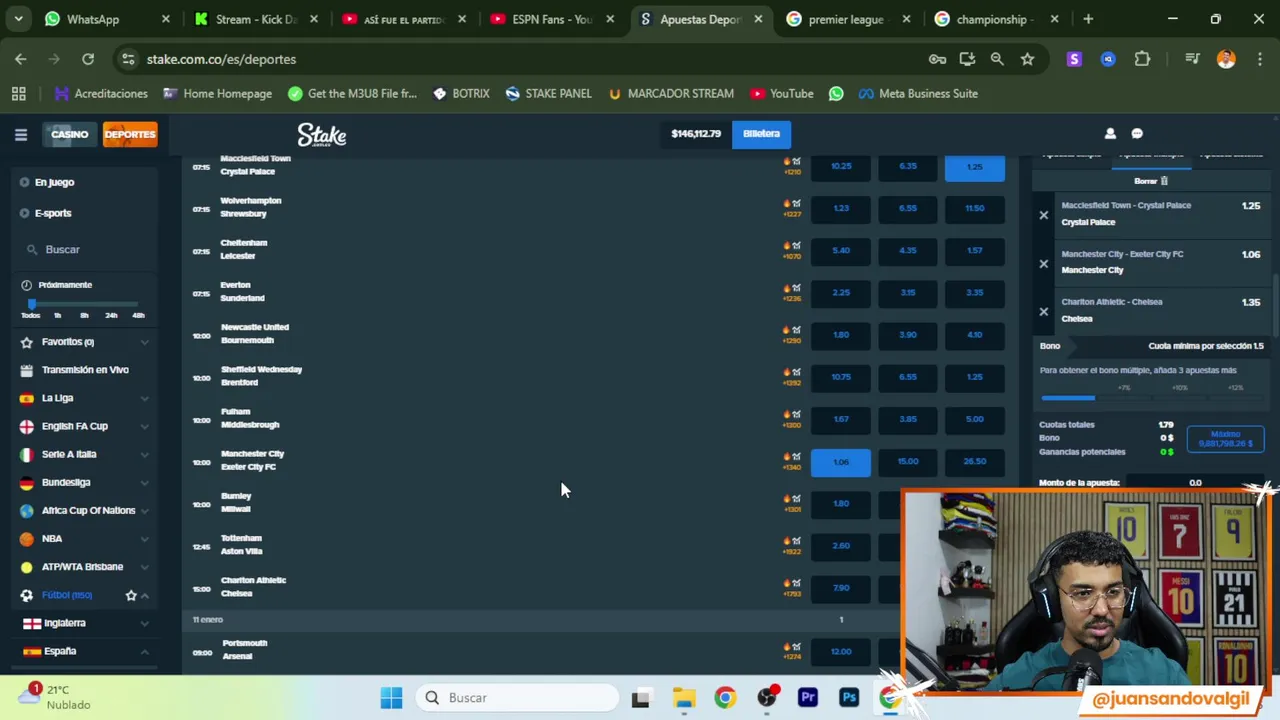Click the La Liga Spain flag icon

(27, 398)
